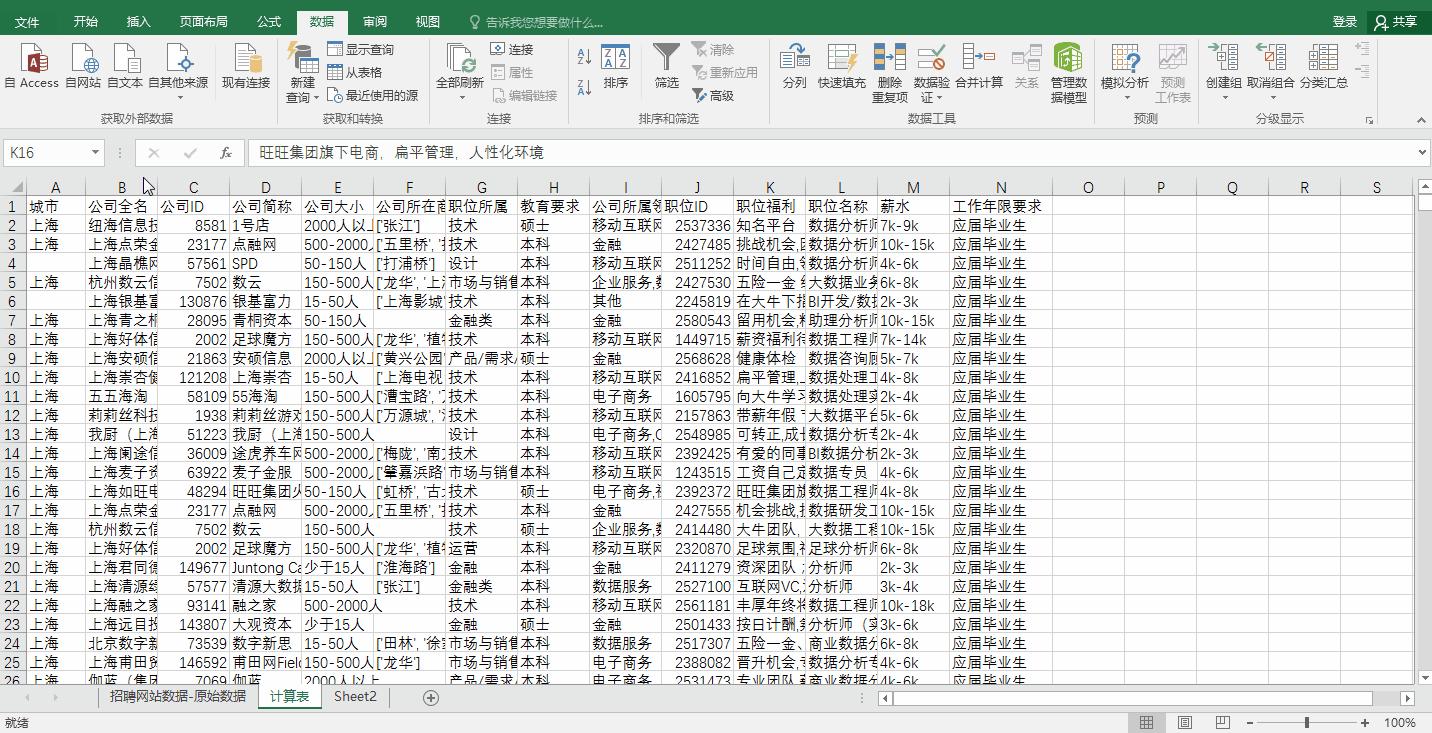Click the zoom slider handle
Screen dimensions: 1432x733
[x=1307, y=722]
